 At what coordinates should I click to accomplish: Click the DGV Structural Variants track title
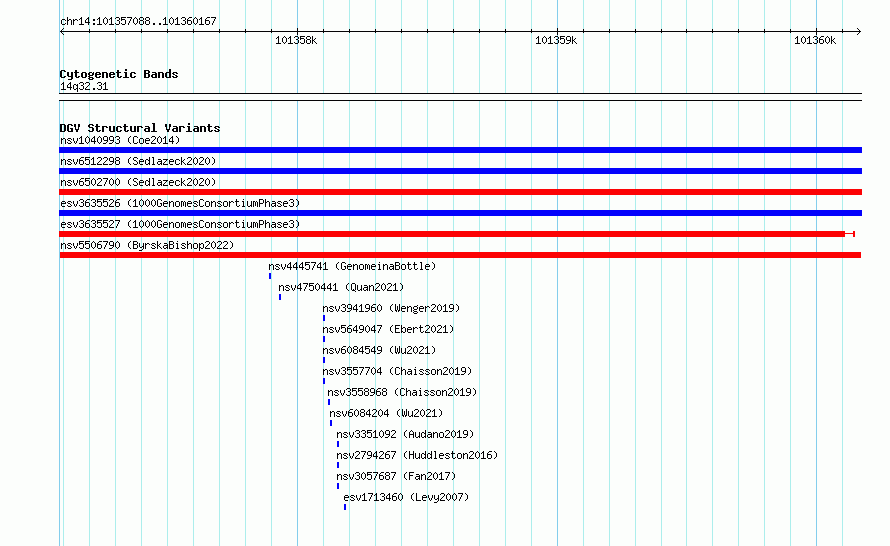(140, 128)
